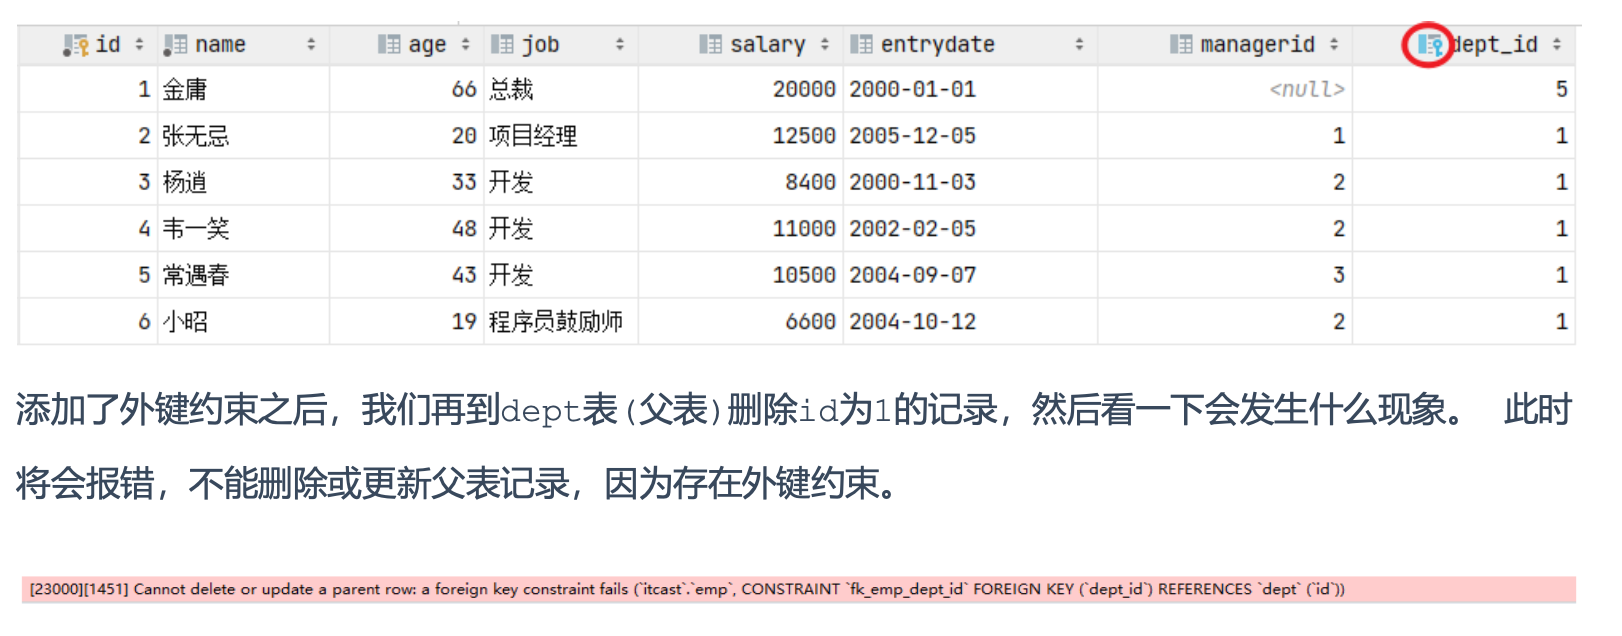Click the age value 19
Image resolution: width=1622 pixels, height=636 pixels.
(464, 322)
